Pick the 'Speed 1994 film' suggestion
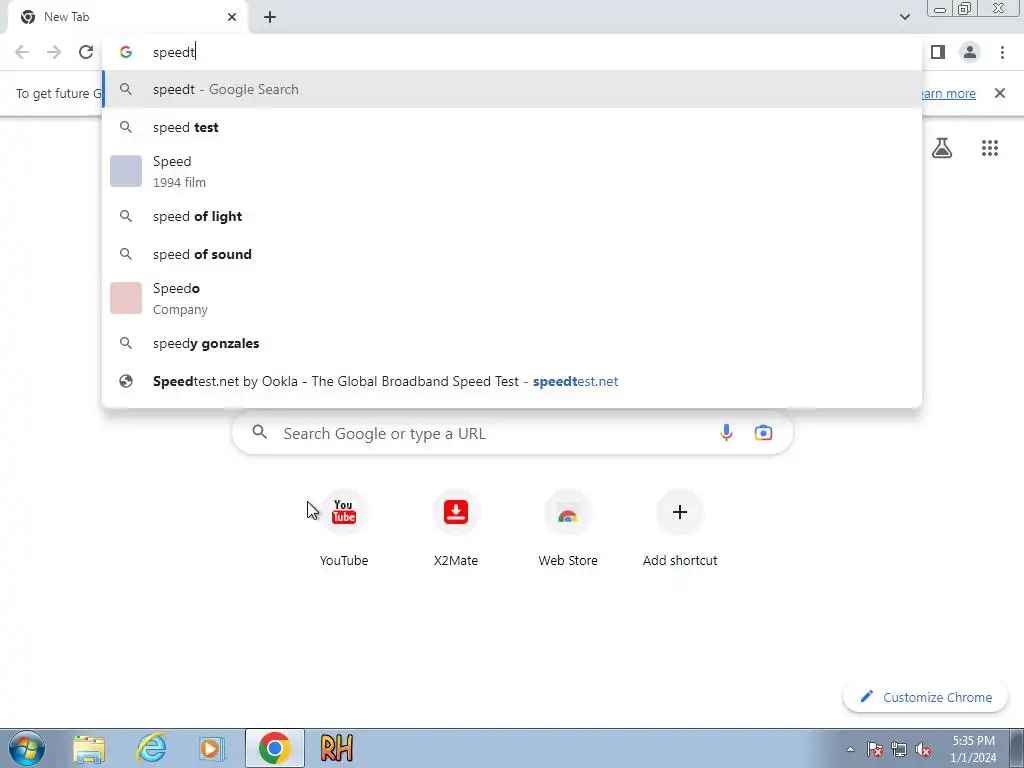1024x768 pixels. [512, 171]
